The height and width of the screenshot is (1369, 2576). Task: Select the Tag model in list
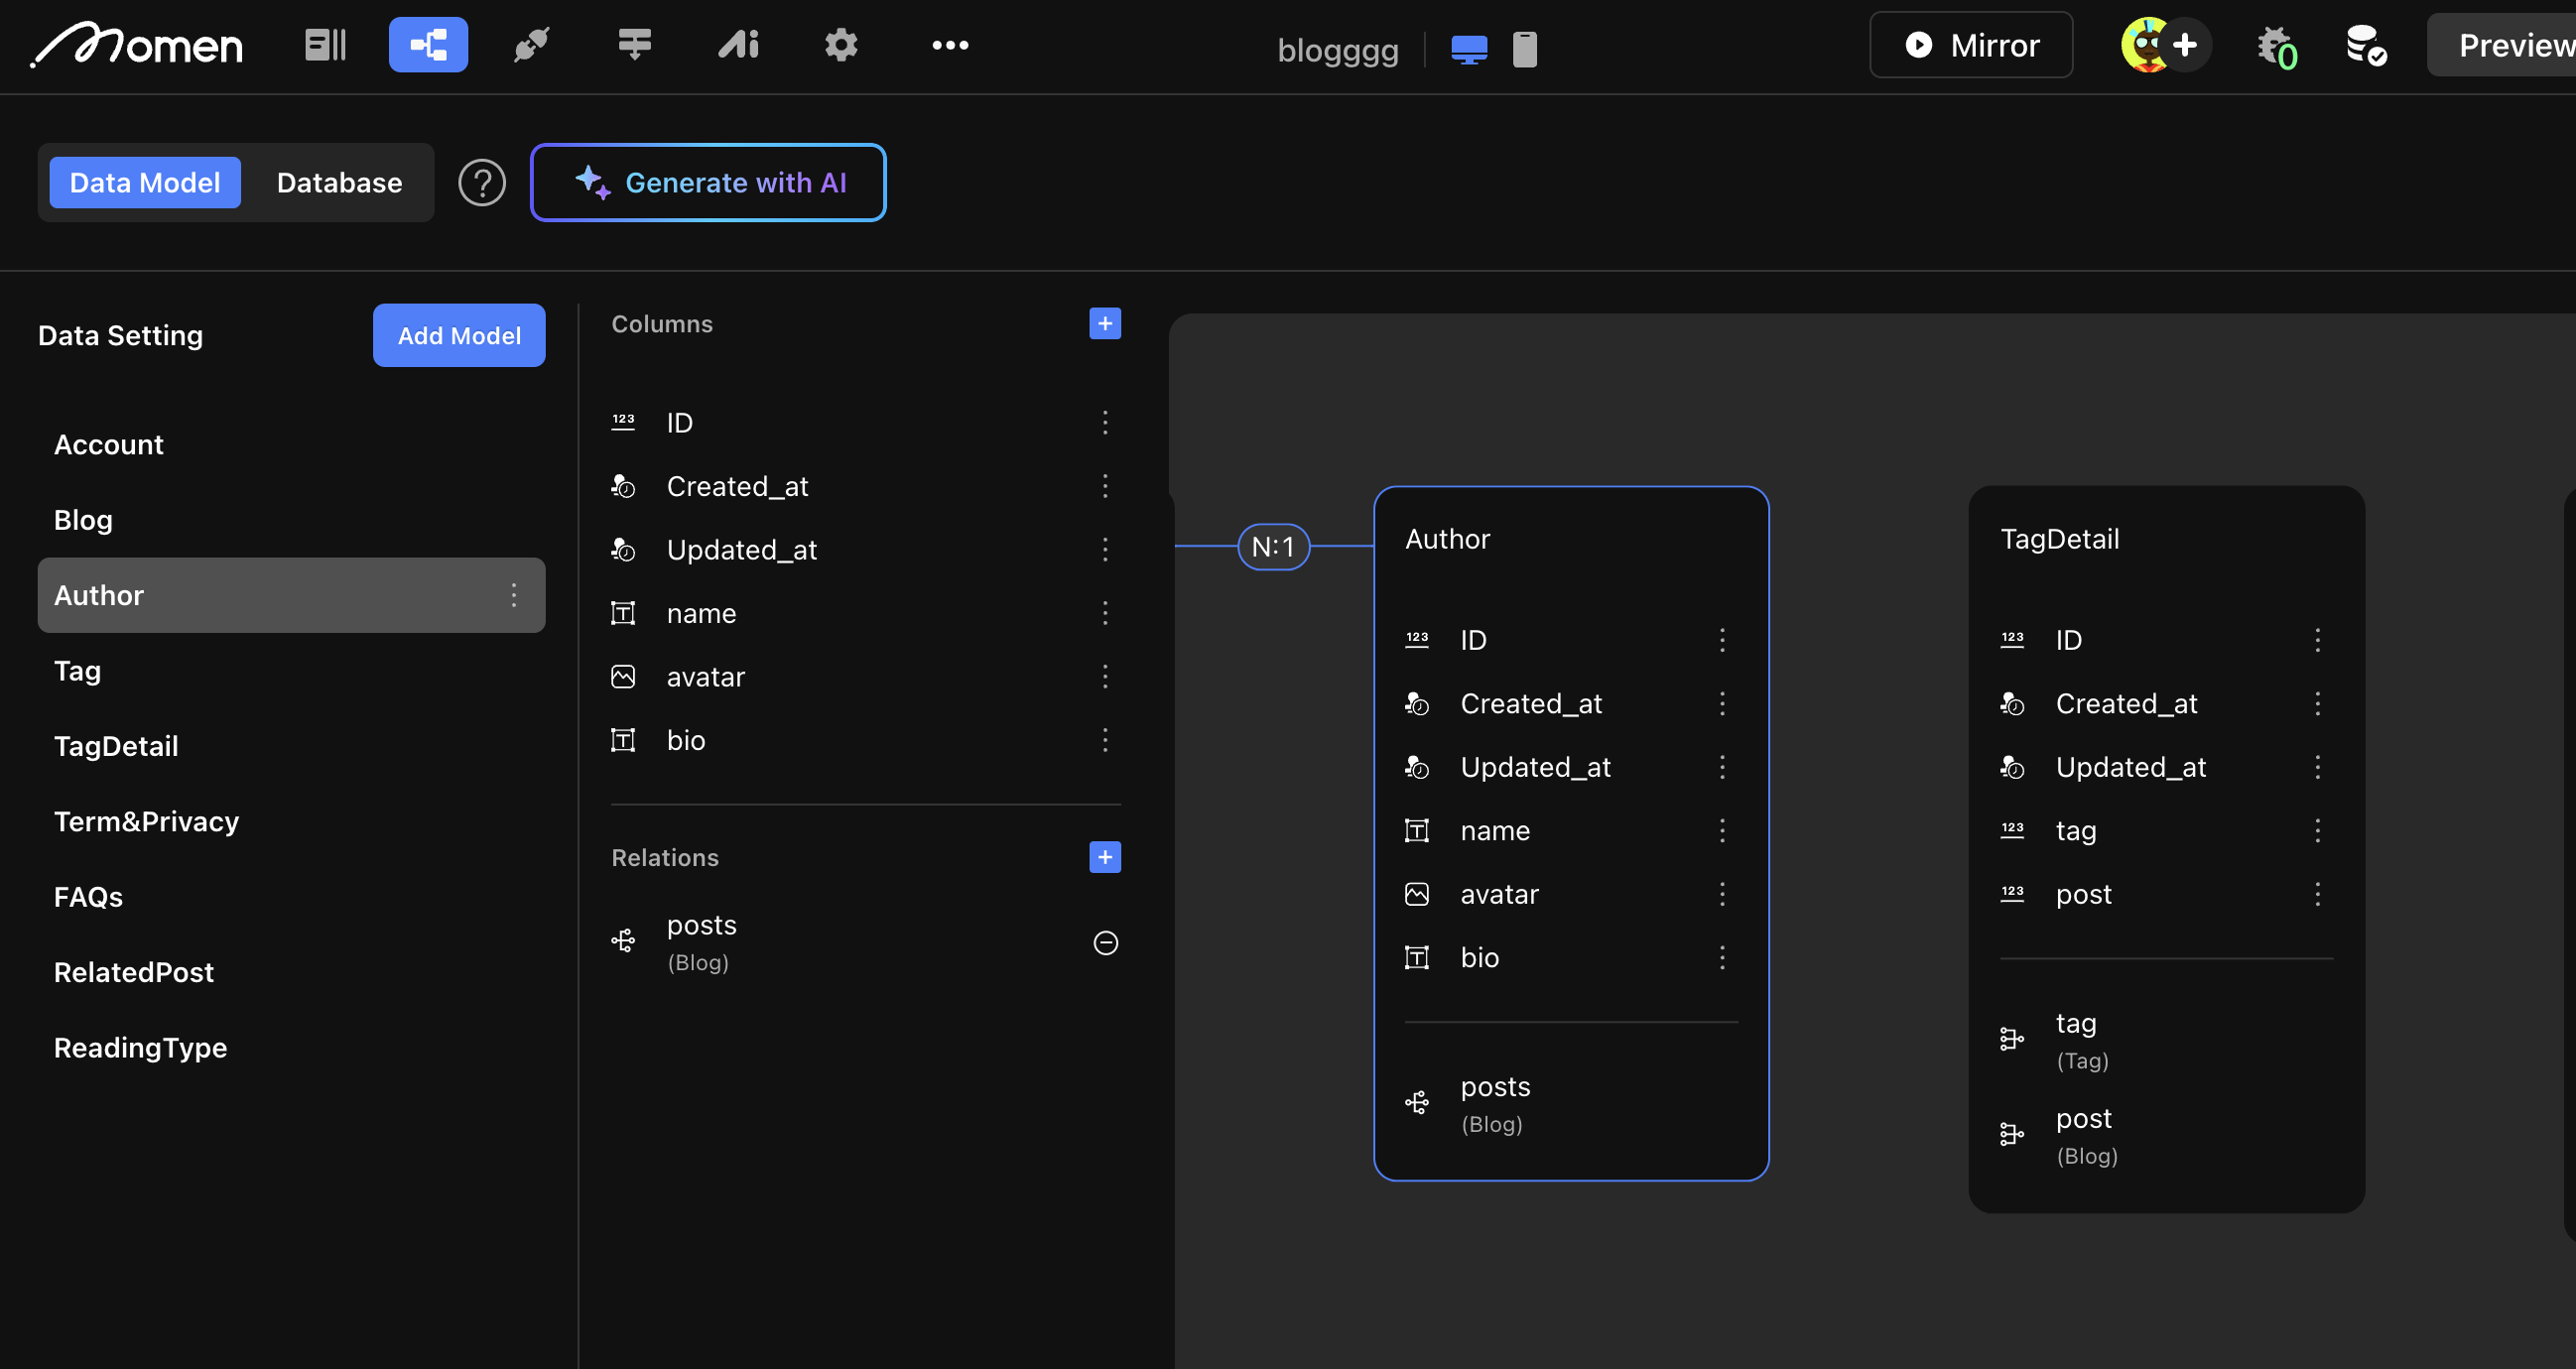click(291, 671)
